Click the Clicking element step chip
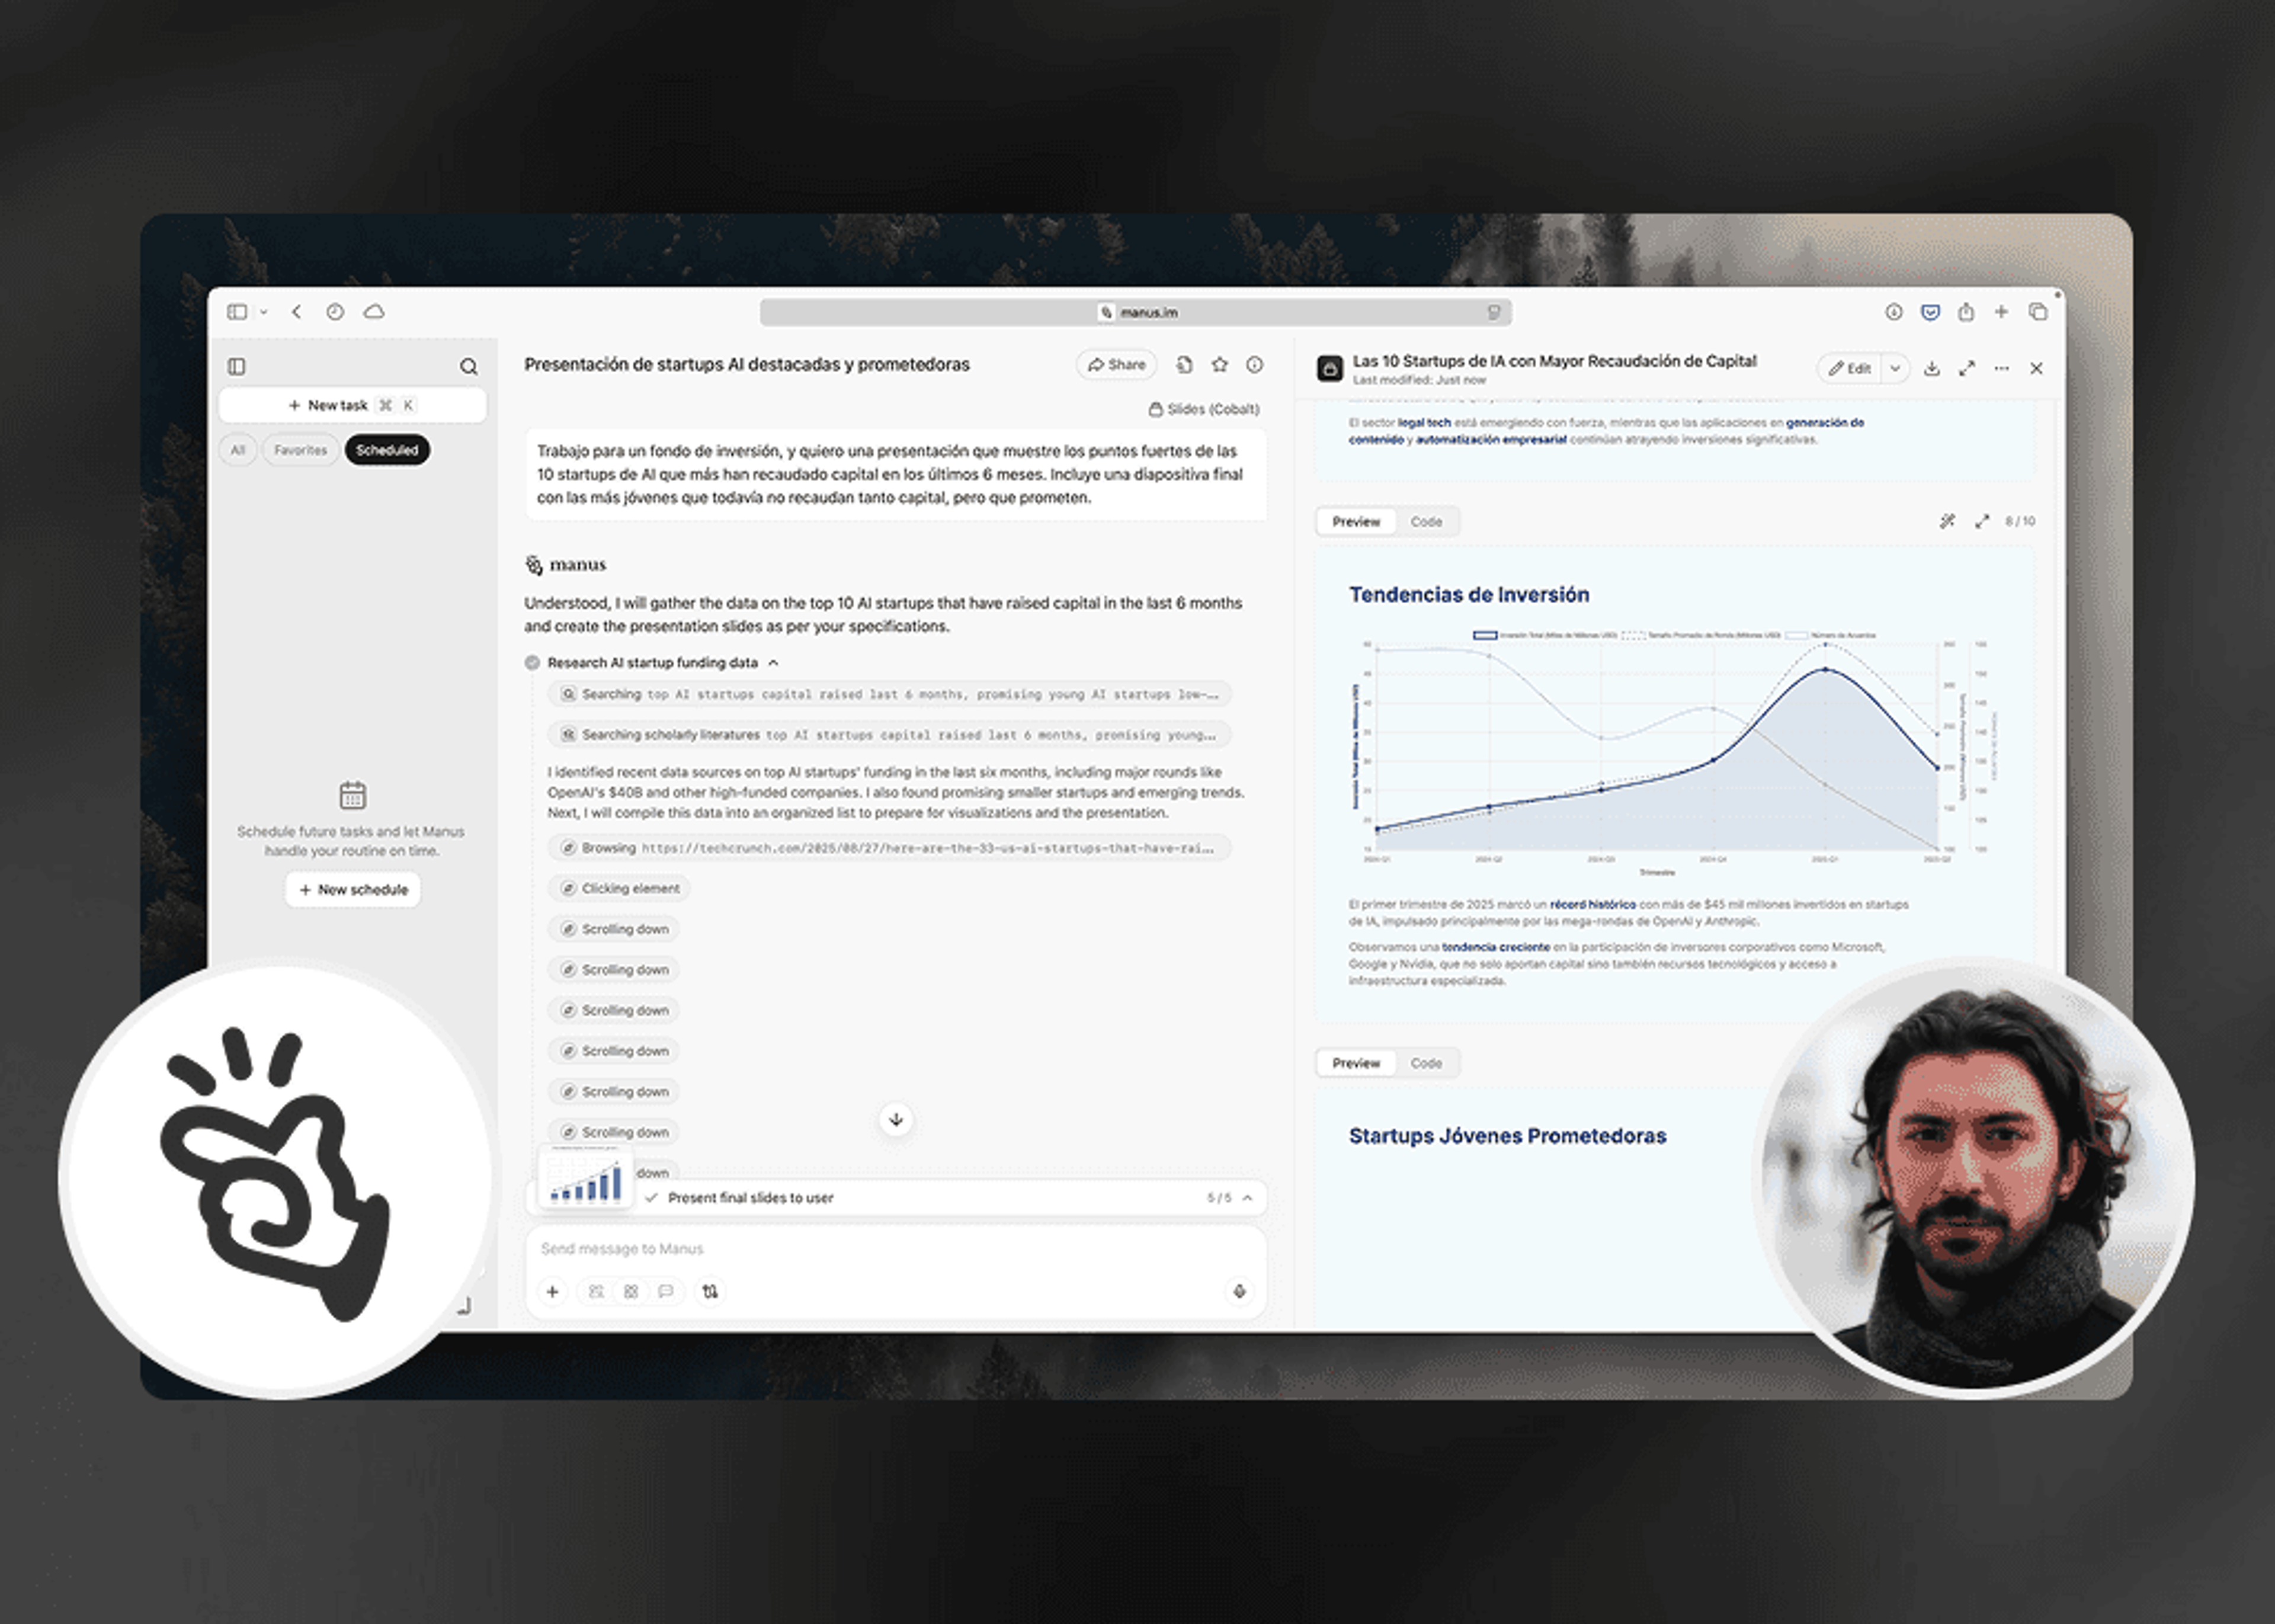Screen dimensions: 2275x1624 click(x=619, y=888)
